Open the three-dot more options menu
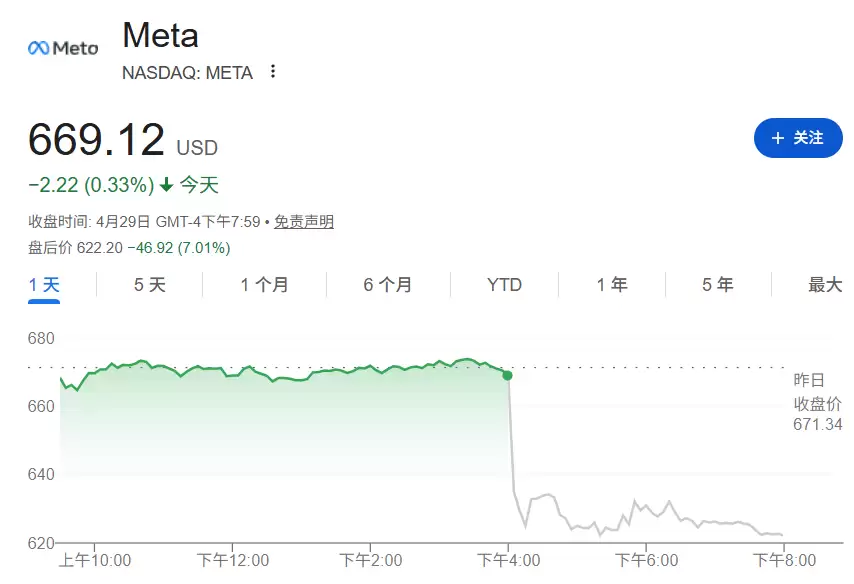This screenshot has width=854, height=584. coord(273,72)
